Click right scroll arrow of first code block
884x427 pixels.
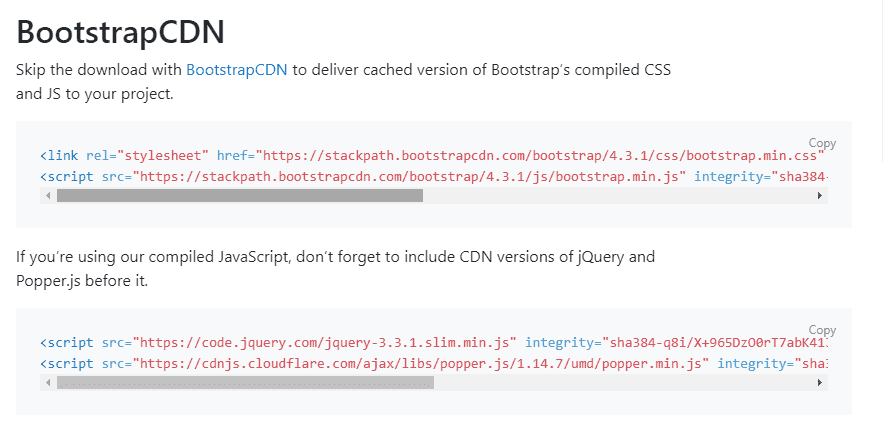pos(820,196)
